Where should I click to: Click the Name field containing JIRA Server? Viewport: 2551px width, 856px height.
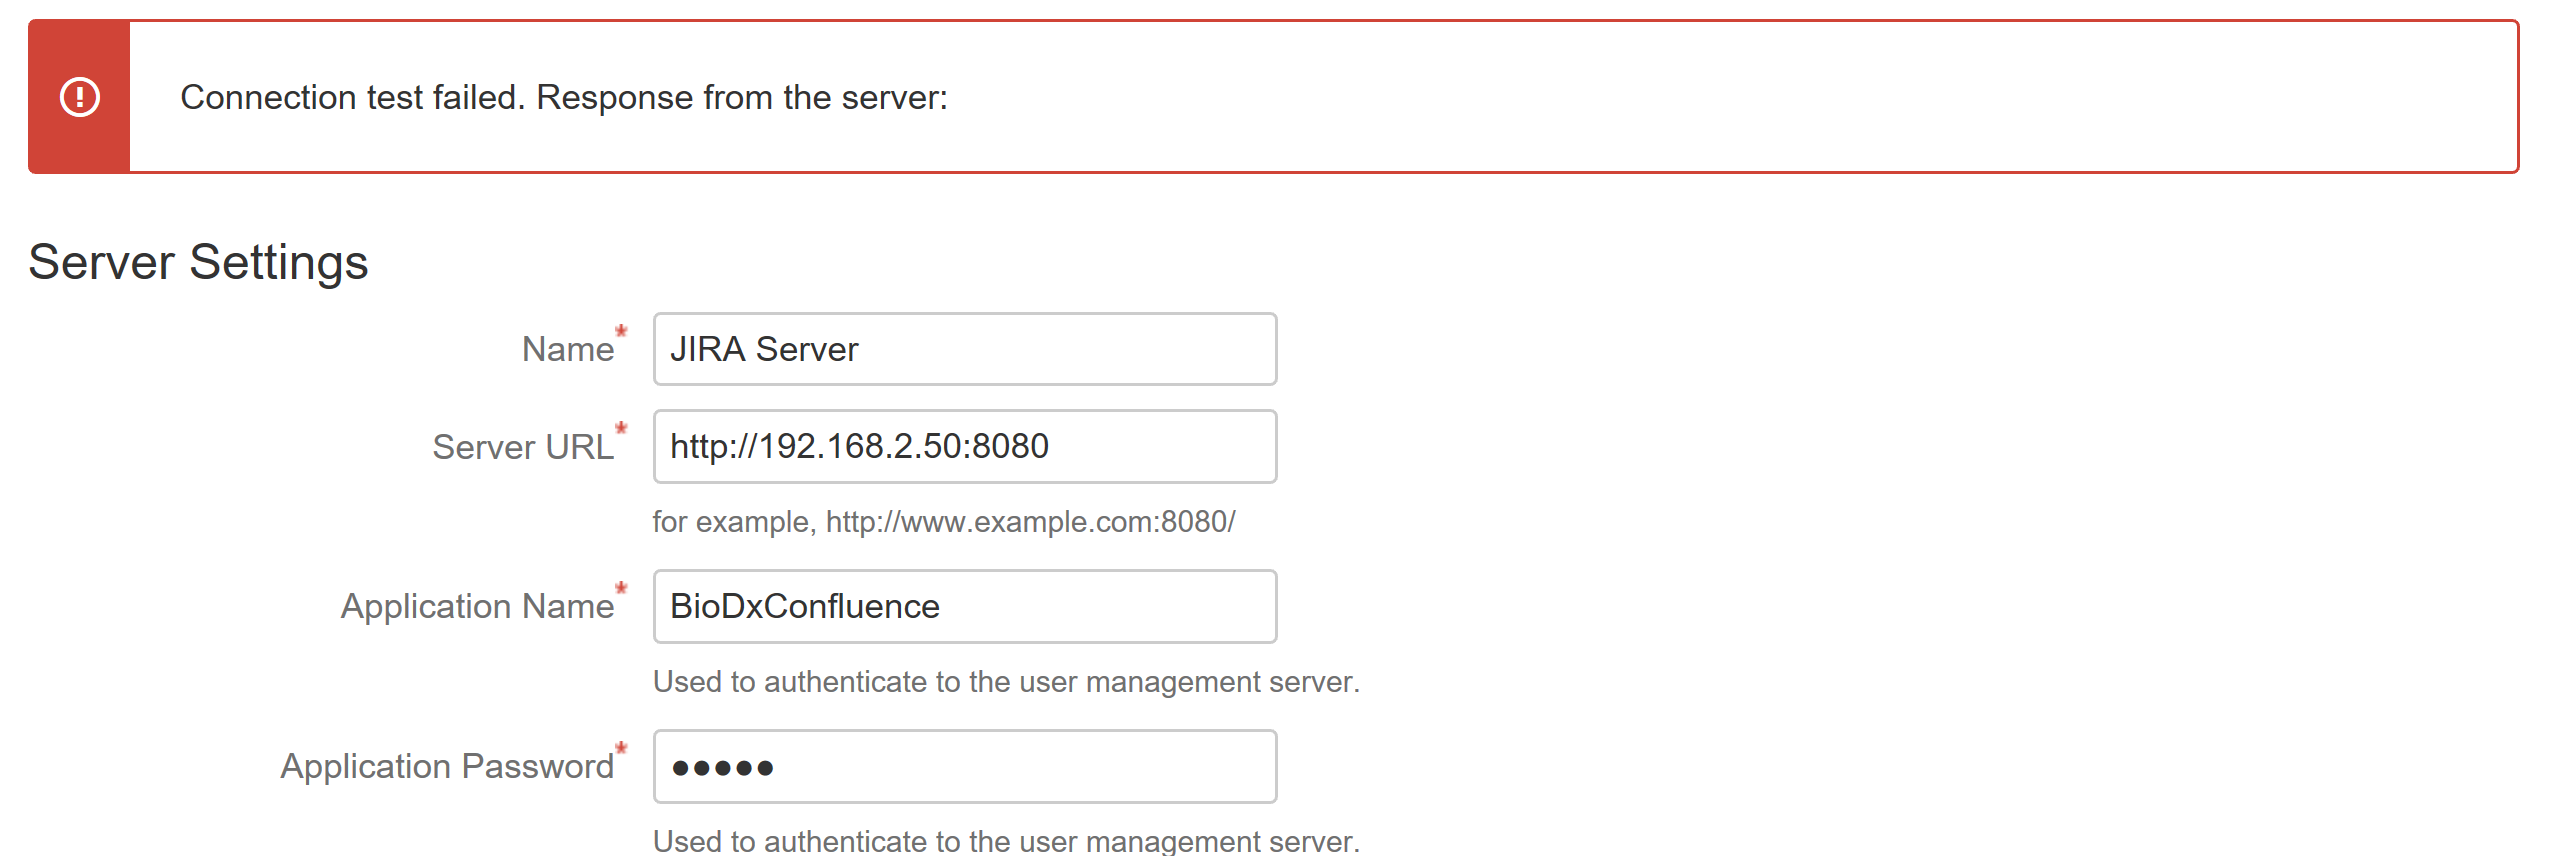point(965,349)
